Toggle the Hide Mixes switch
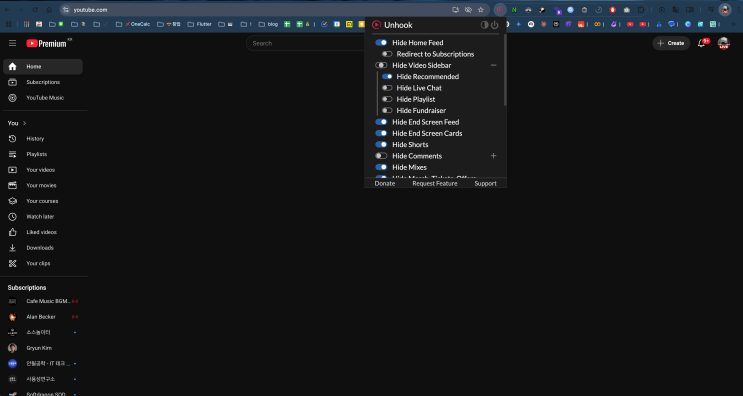Image resolution: width=743 pixels, height=396 pixels. pos(381,167)
